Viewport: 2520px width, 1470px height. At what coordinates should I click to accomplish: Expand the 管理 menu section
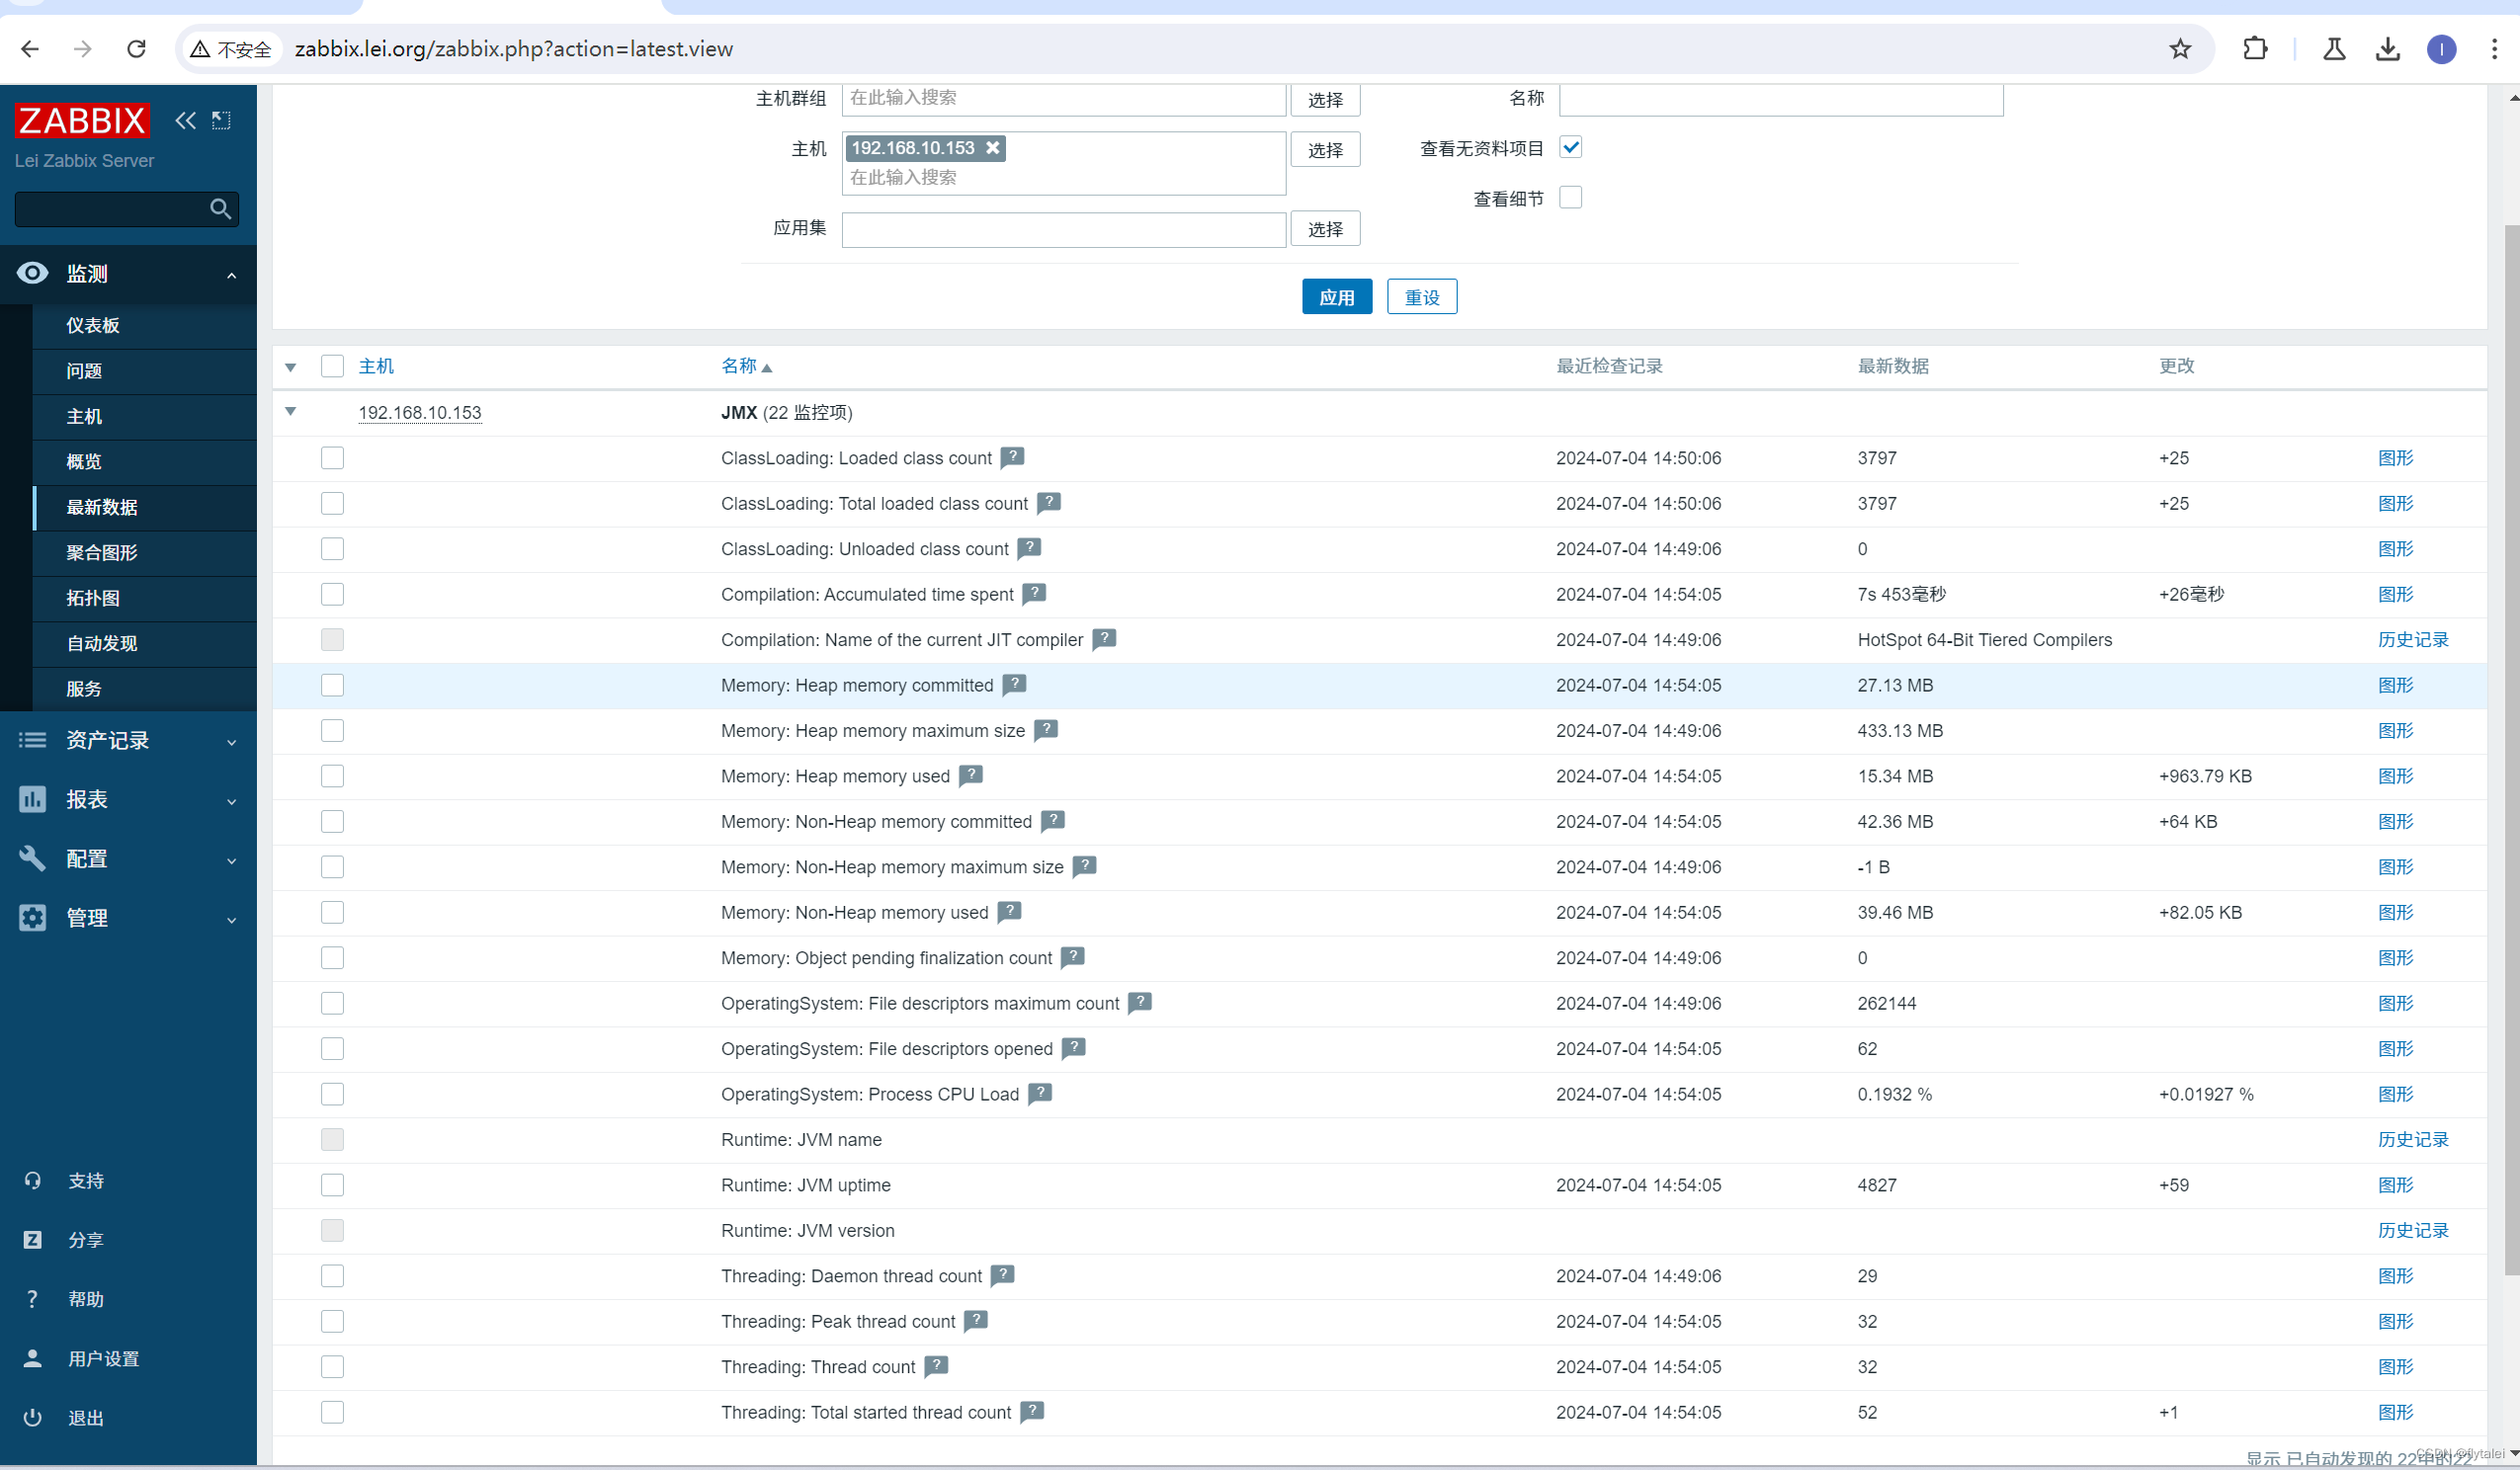(128, 918)
